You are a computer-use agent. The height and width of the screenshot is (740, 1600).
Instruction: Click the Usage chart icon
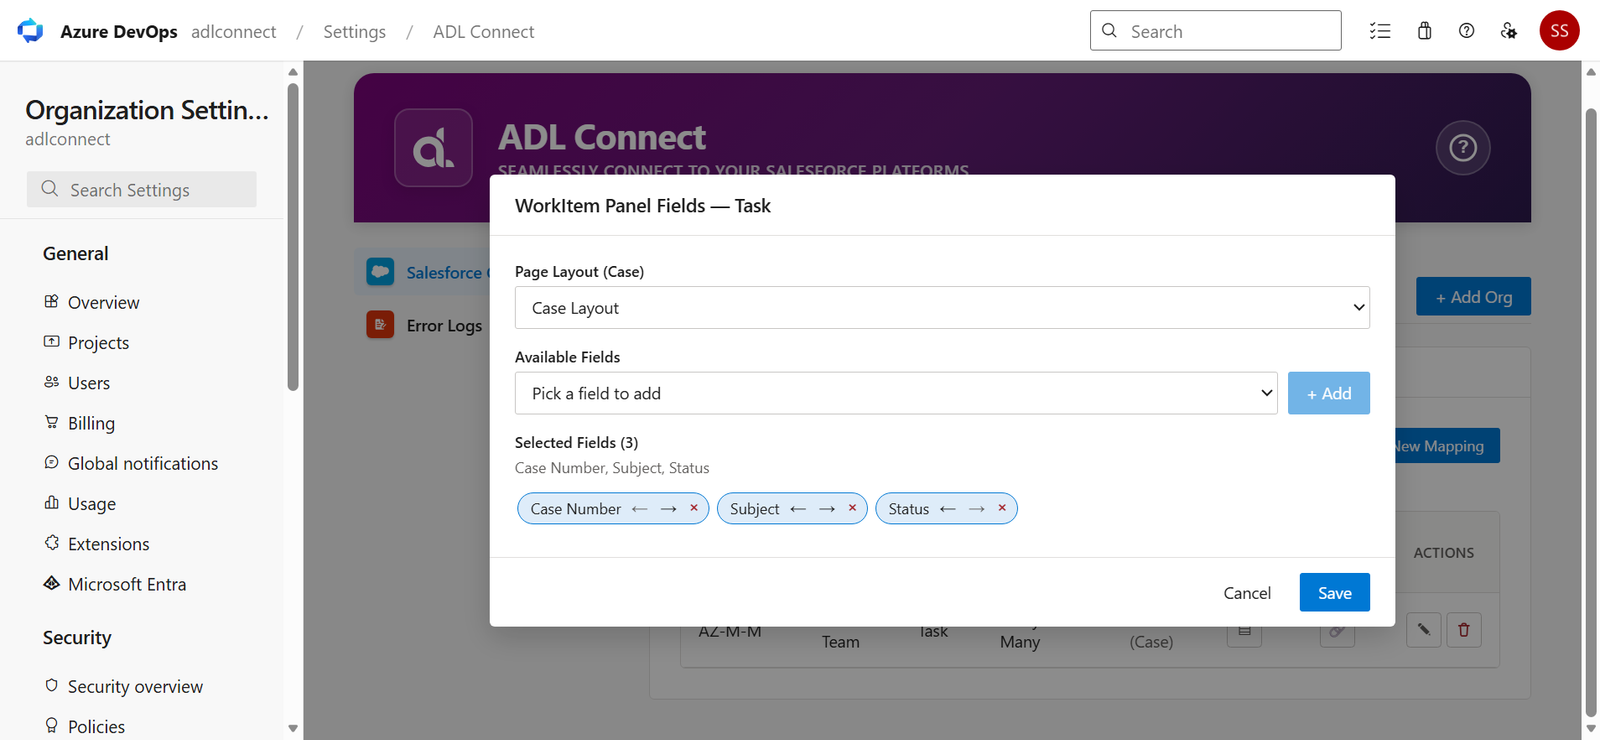pos(51,502)
